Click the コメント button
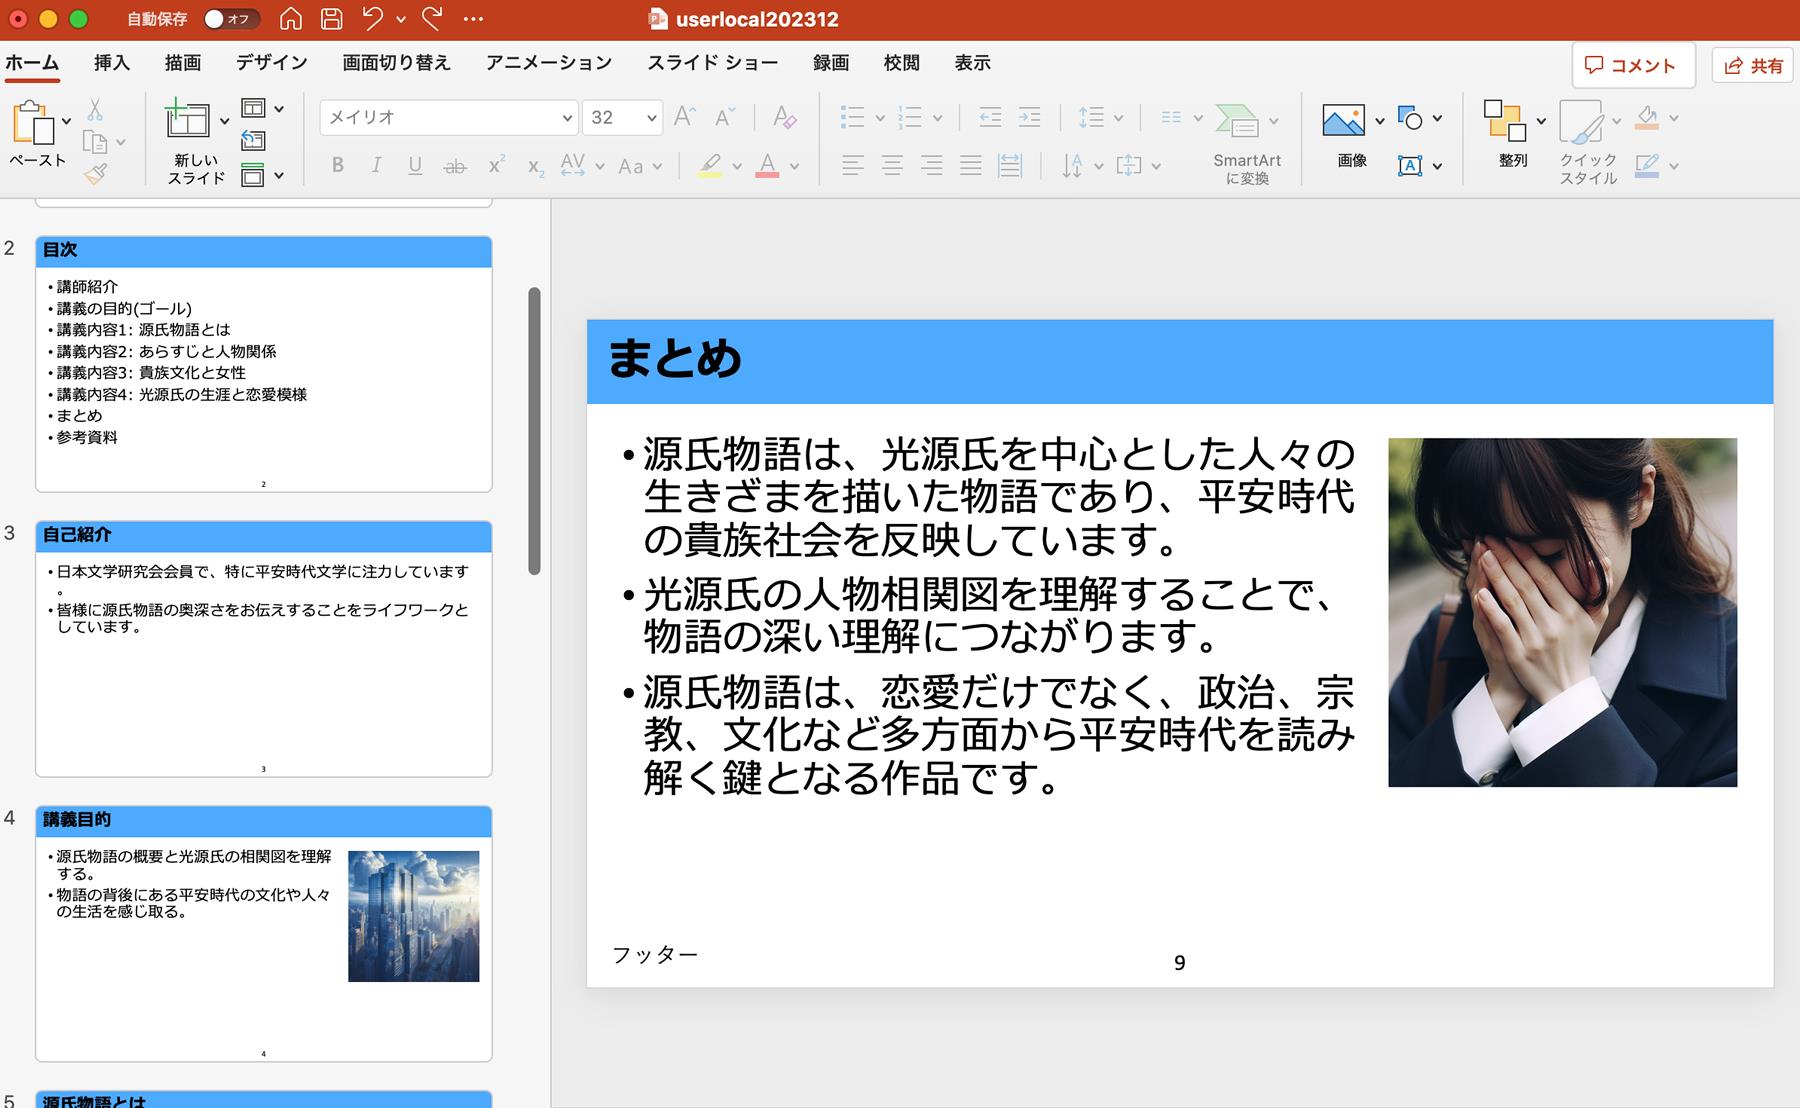1800x1108 pixels. tap(1632, 65)
